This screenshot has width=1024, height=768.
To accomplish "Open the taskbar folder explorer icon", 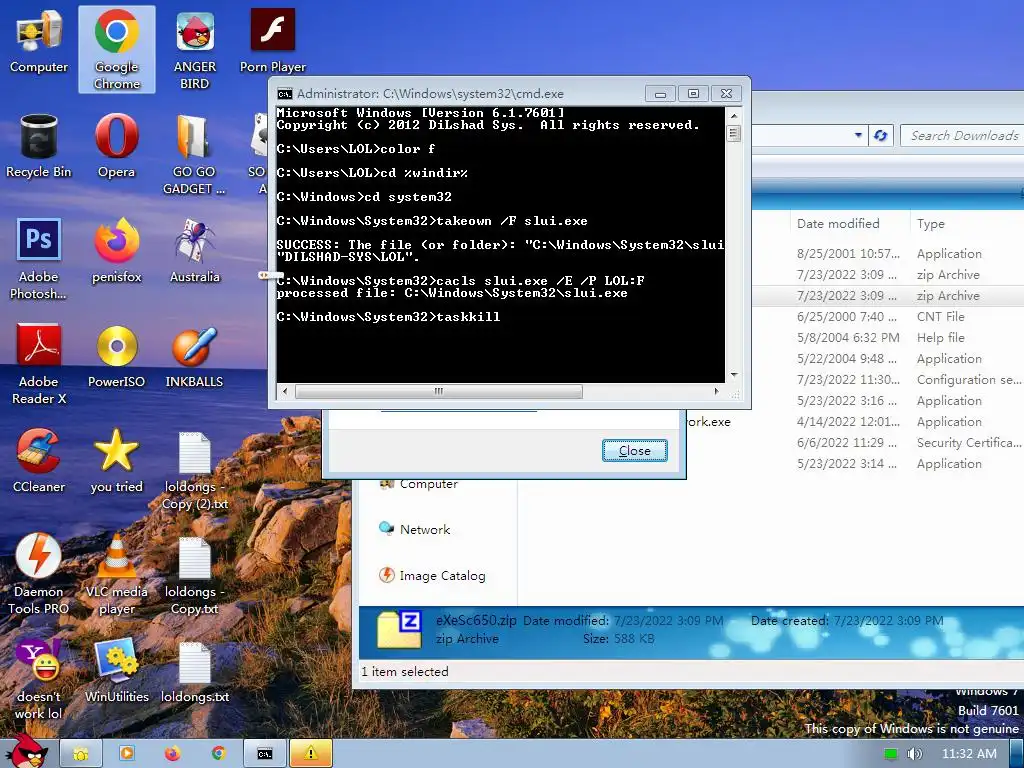I will click(80, 754).
